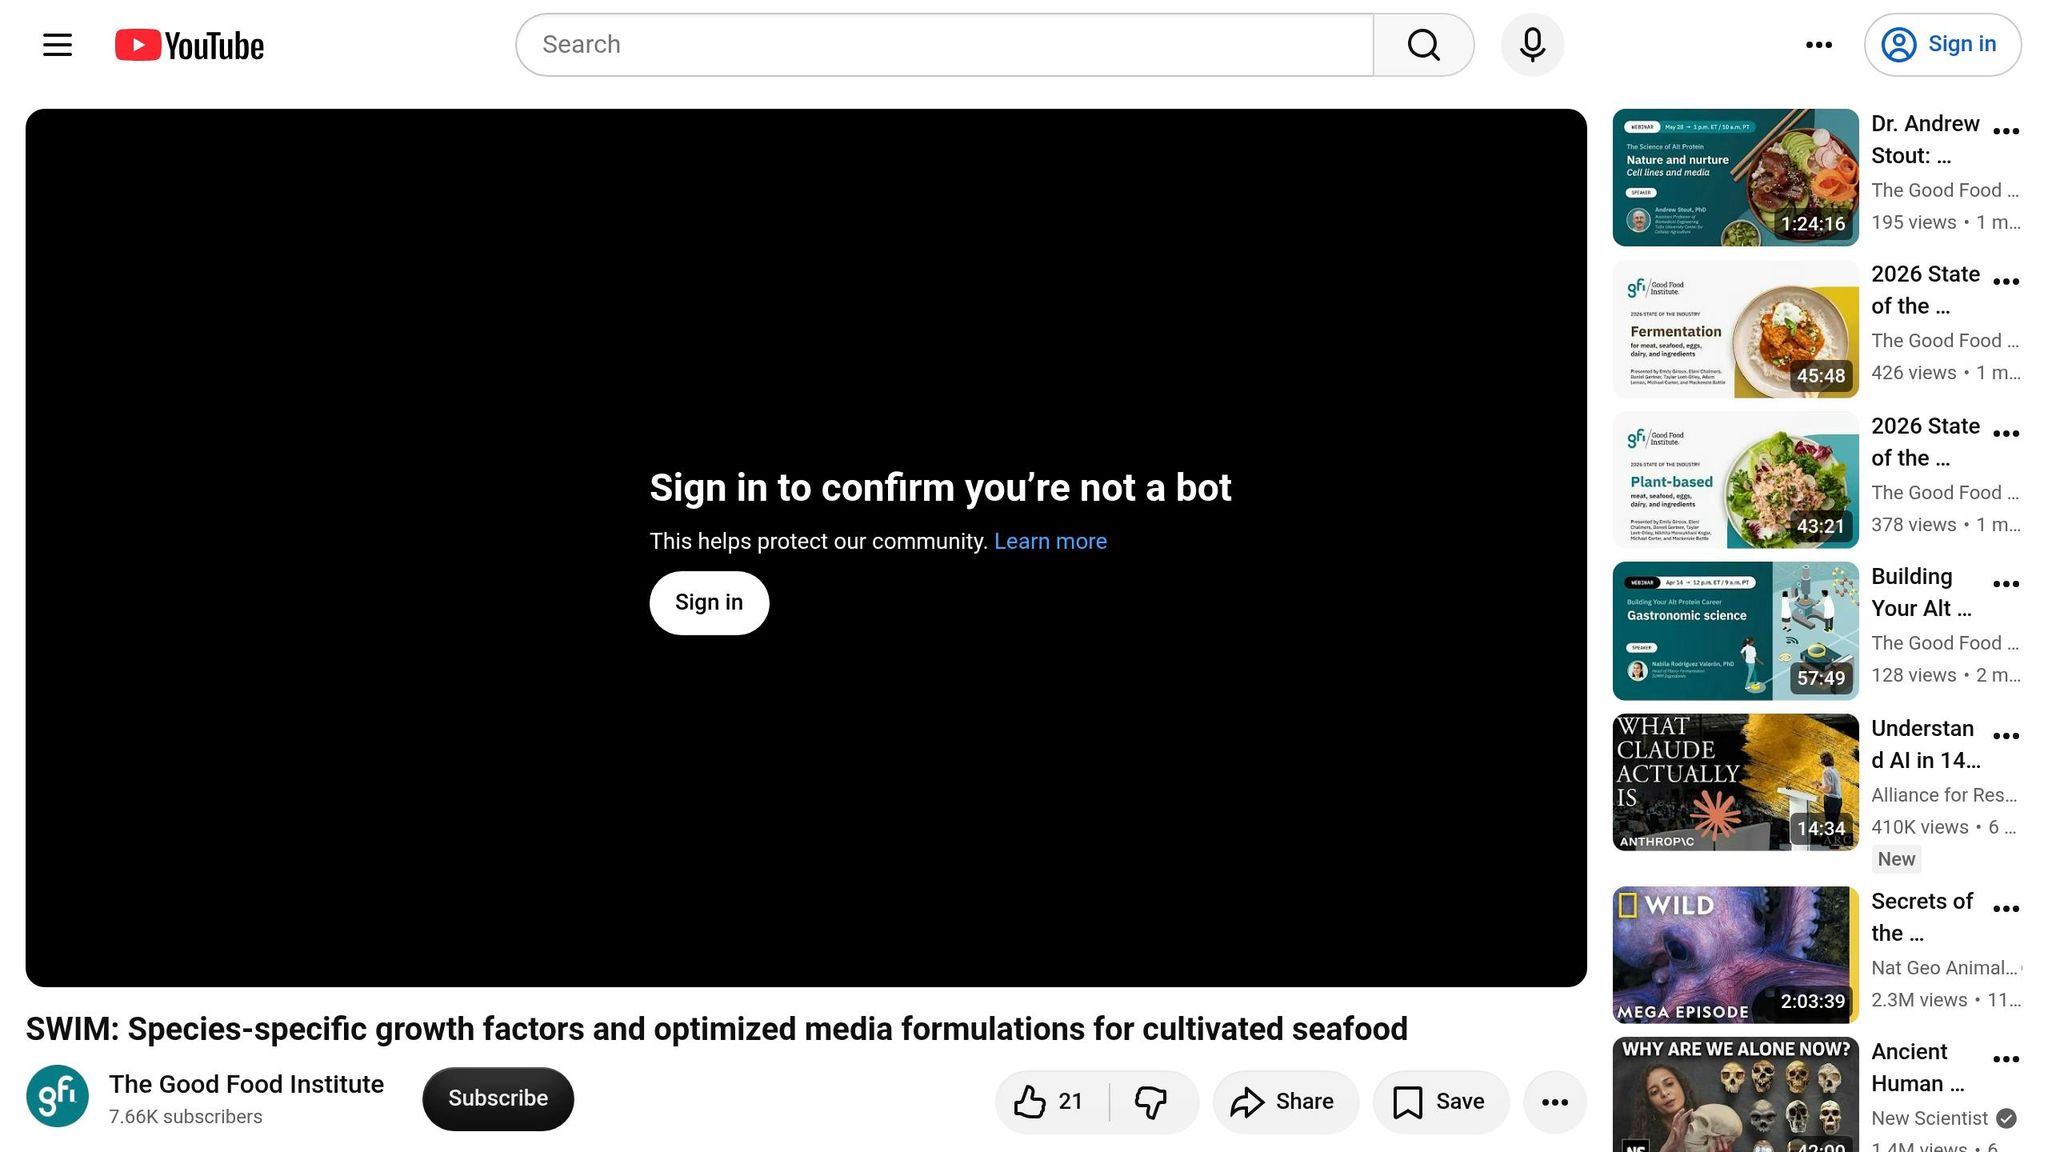Click Sign in inside the video player
Screen dimensions: 2048x1152
tap(709, 603)
